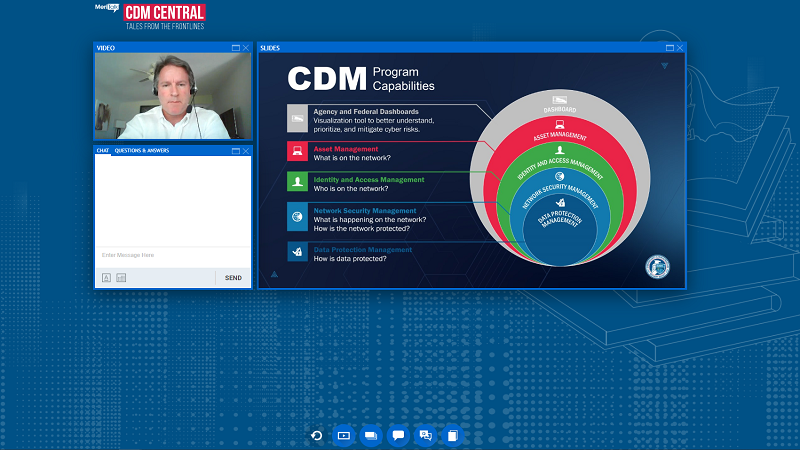Click the reset layout arrow icon
This screenshot has height=450, width=800.
316,435
